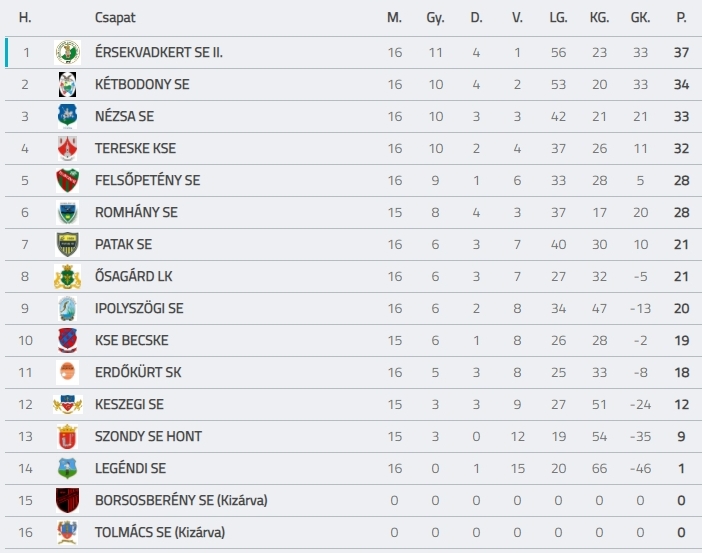
Task: Click the Érsekvadkert SE II. team crest
Action: point(68,52)
